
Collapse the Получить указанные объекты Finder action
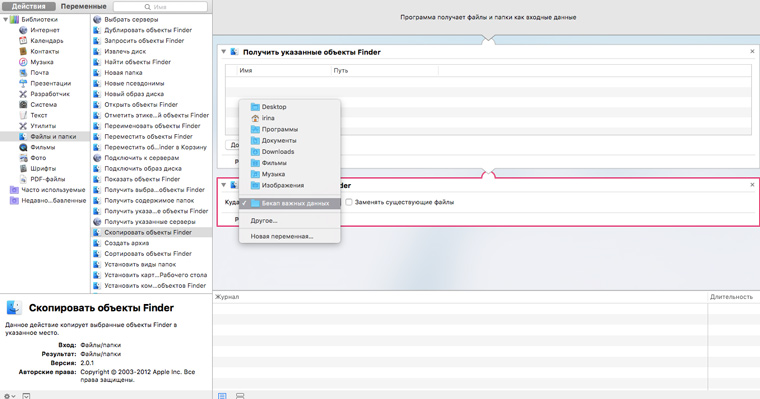(x=223, y=51)
